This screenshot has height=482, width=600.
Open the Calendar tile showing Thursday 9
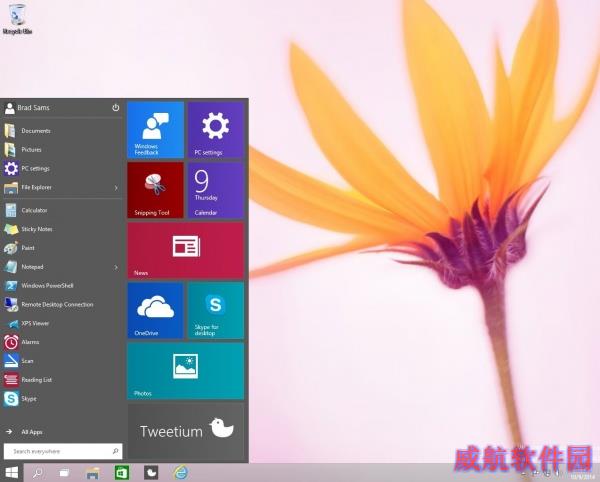216,190
